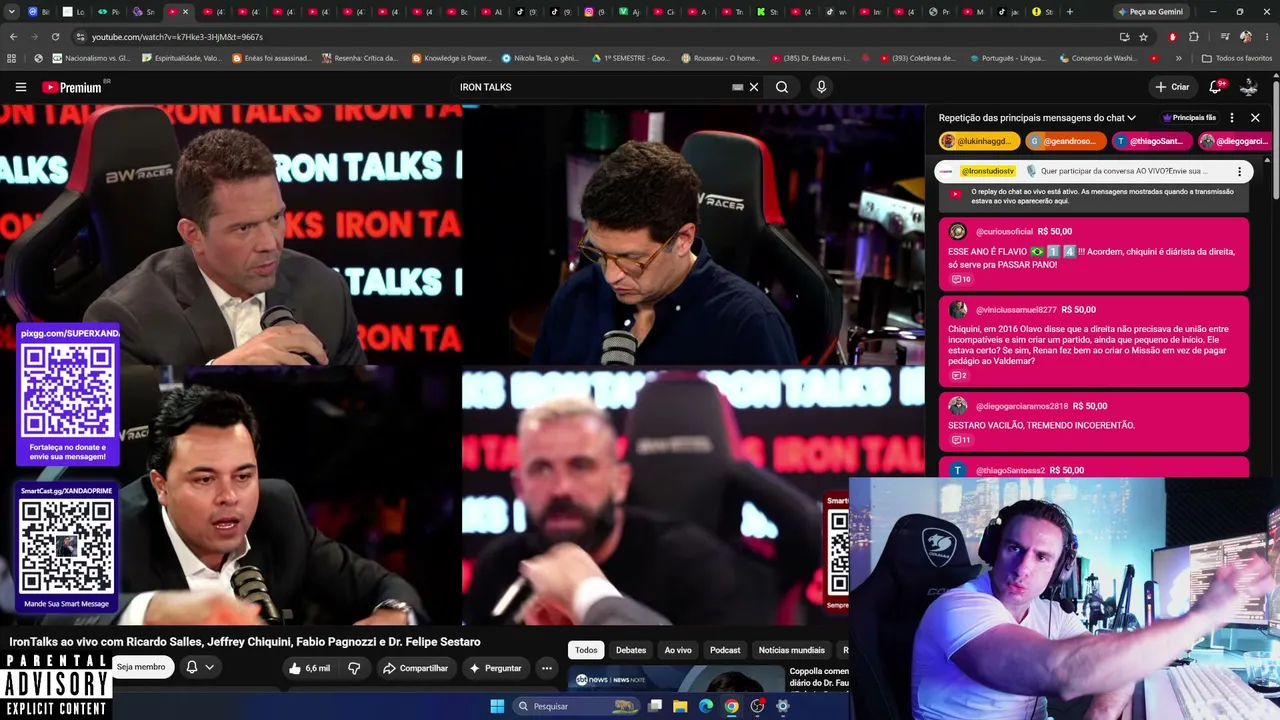Open the SBT News recommended video thumbnail

[676, 680]
